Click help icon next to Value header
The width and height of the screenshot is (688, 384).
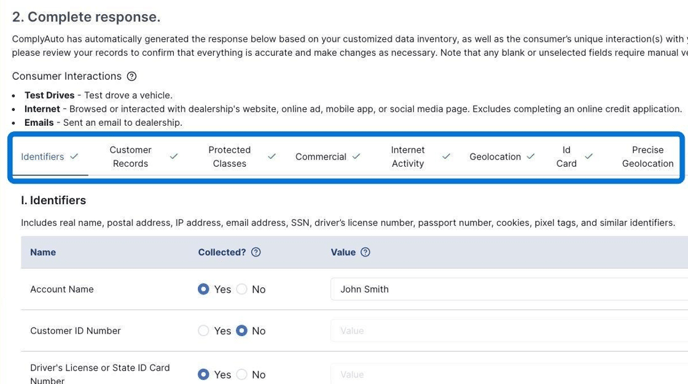365,252
